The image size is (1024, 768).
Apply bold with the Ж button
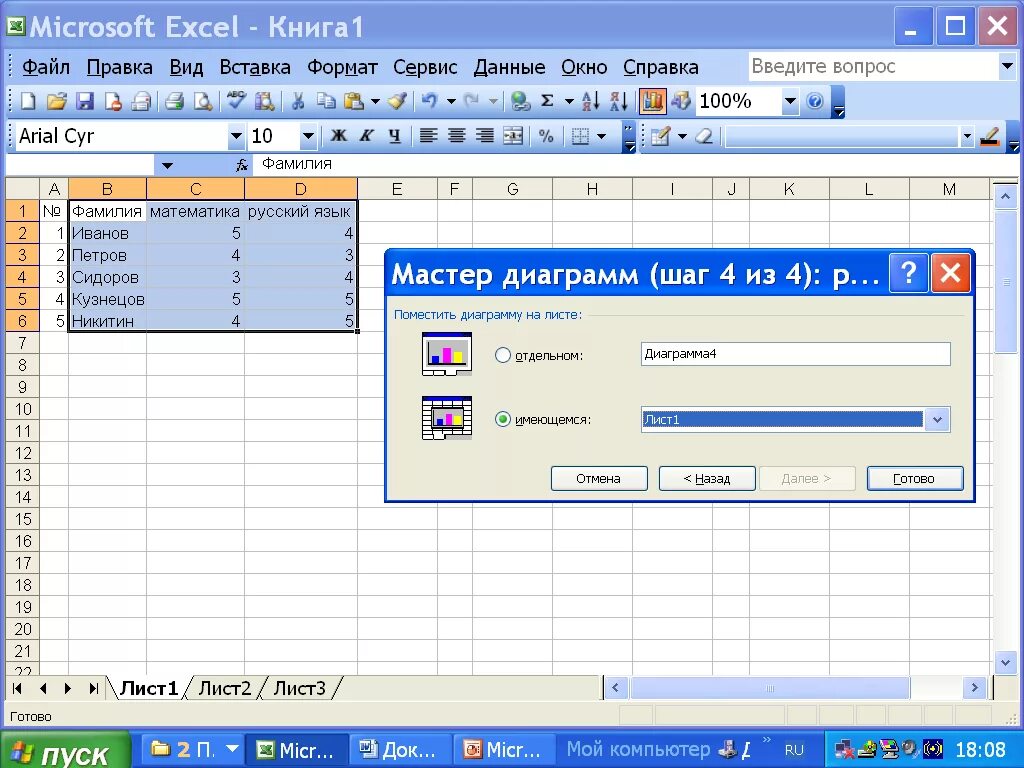point(338,136)
